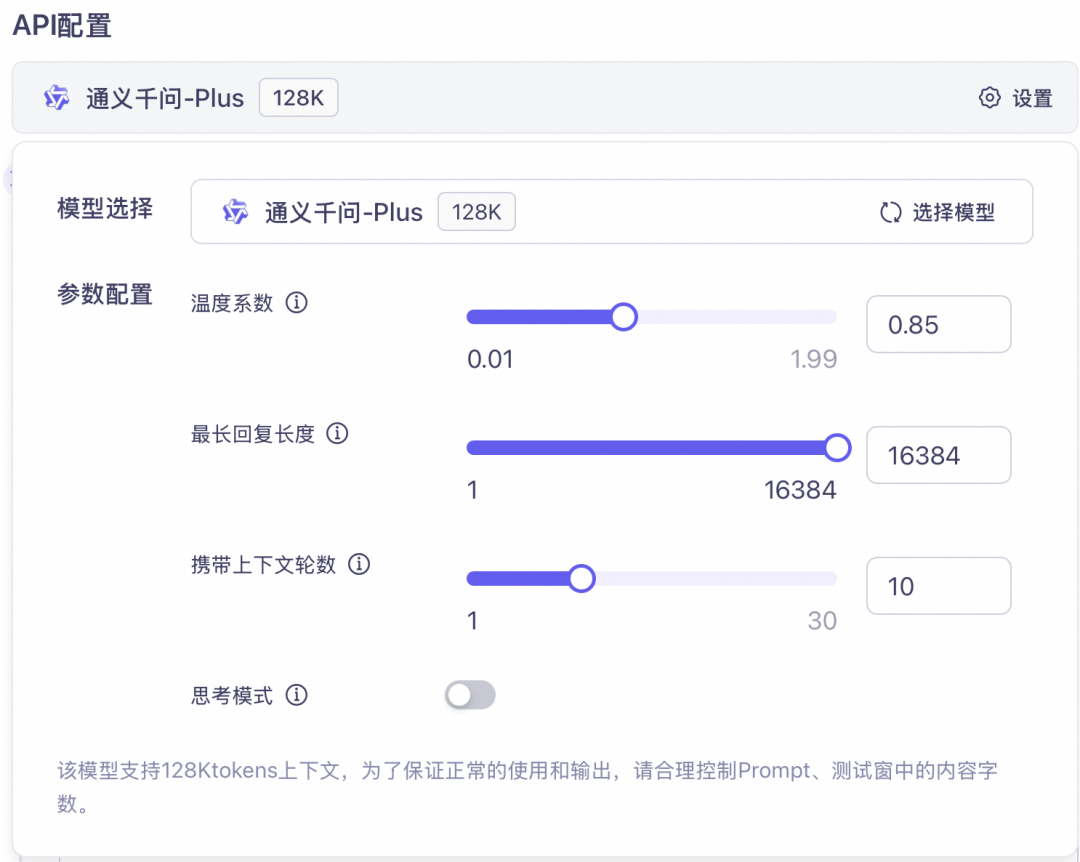The width and height of the screenshot is (1080, 862).
Task: Show info tooltip for 思考模式
Action: coord(297,695)
